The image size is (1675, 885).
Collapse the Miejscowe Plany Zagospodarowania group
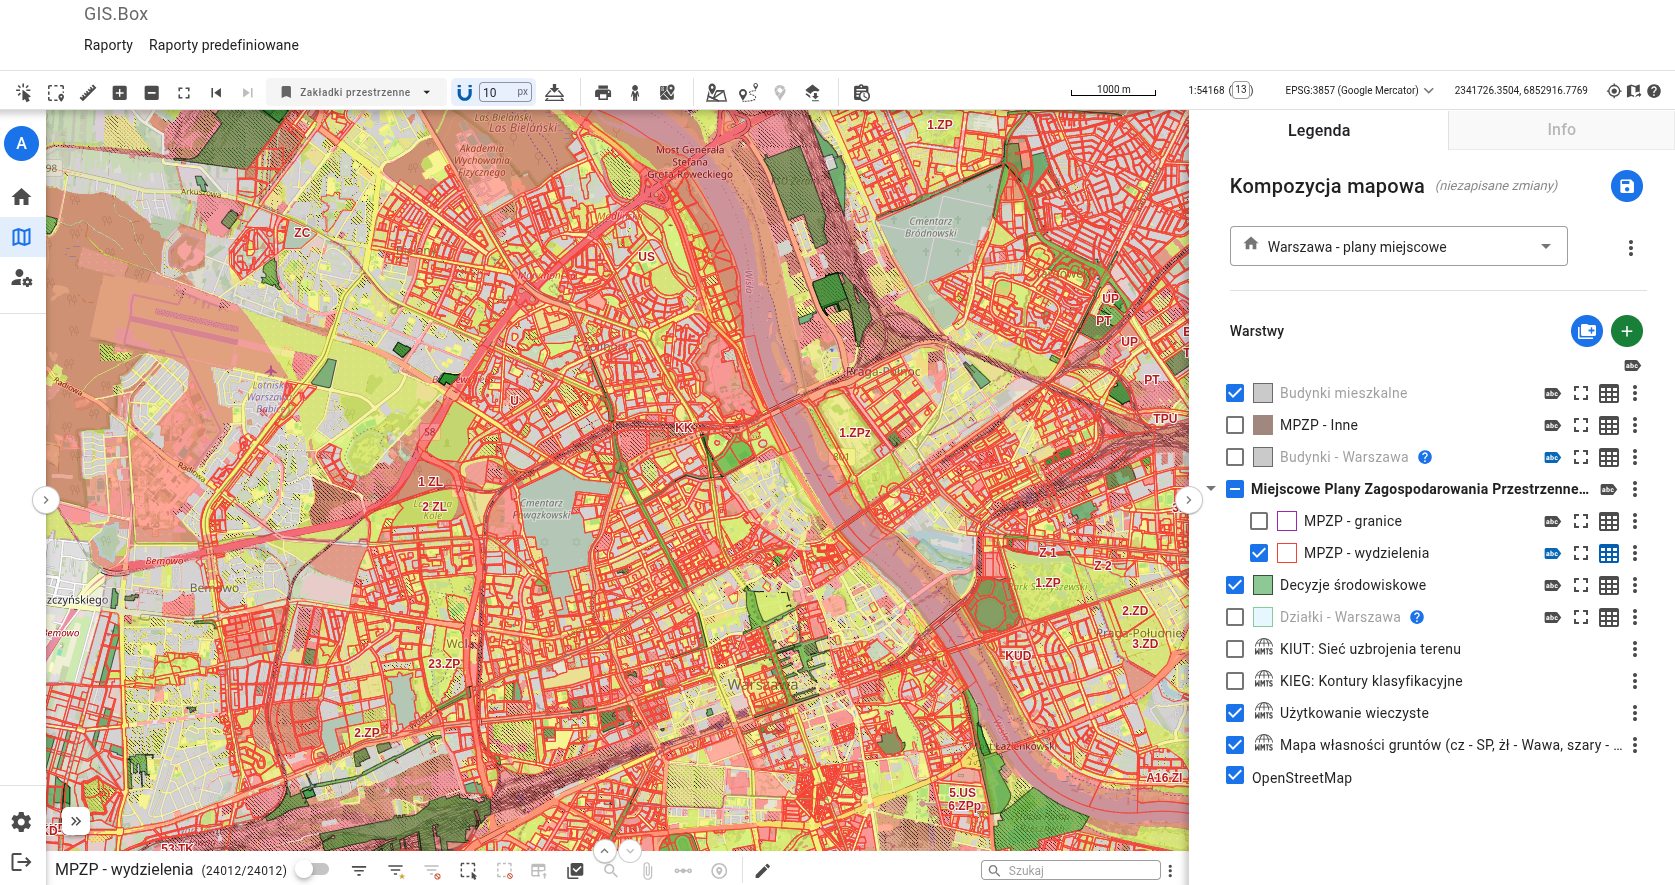click(x=1211, y=489)
